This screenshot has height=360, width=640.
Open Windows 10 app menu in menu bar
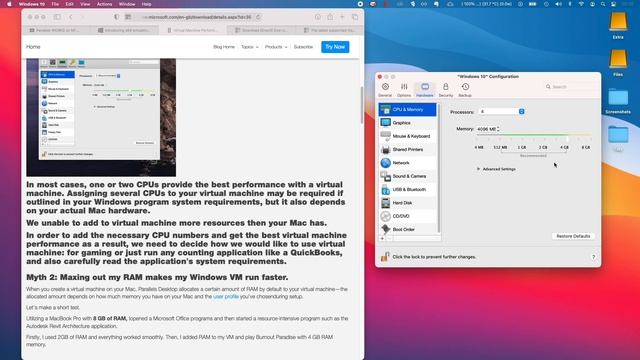pyautogui.click(x=32, y=4)
